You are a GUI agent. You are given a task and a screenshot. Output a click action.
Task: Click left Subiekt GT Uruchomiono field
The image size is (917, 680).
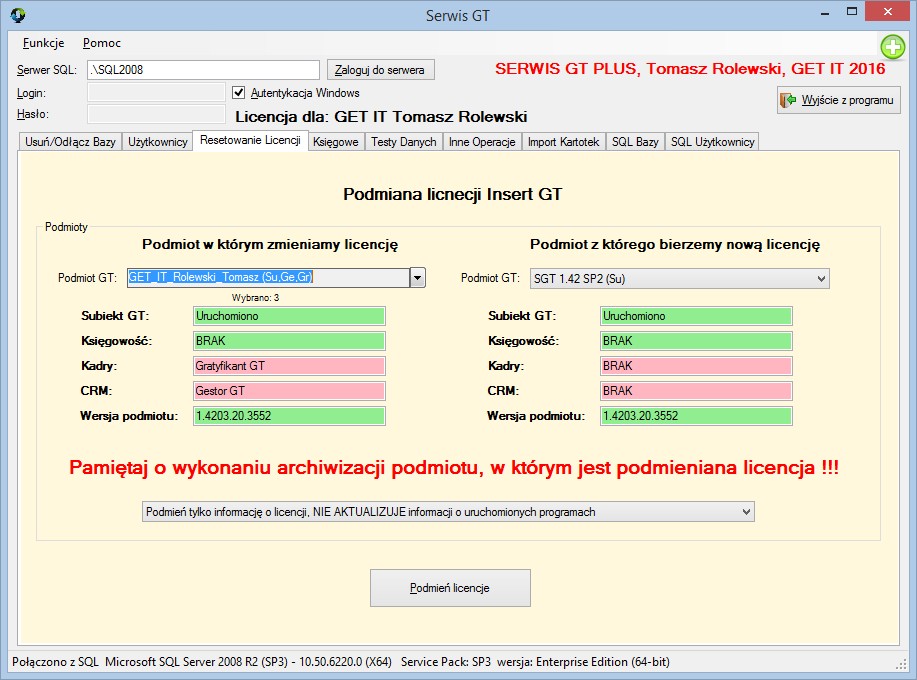(289, 316)
